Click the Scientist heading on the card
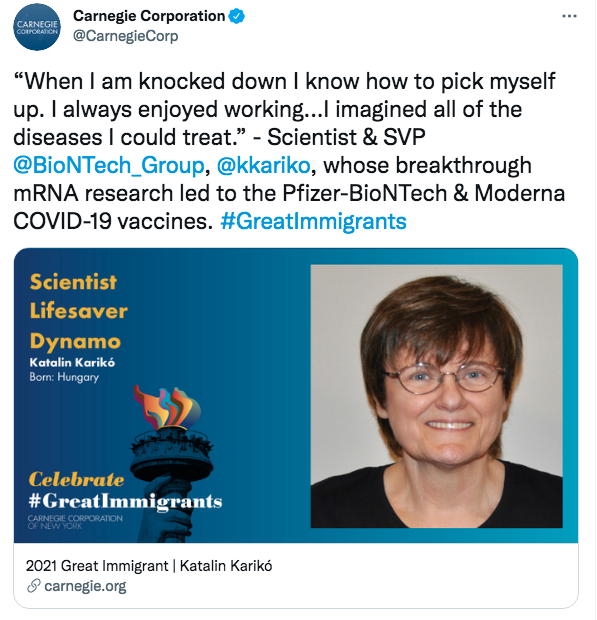597x620 pixels. tap(73, 282)
